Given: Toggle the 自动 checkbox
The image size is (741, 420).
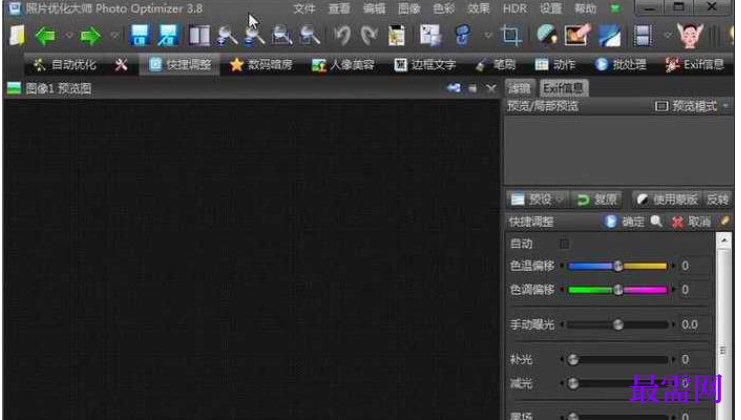Looking at the screenshot, I should click(x=564, y=244).
